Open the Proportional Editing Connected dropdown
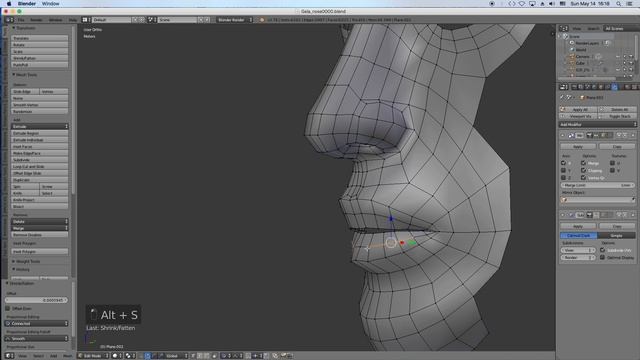Image resolution: width=640 pixels, height=360 pixels. point(36,323)
